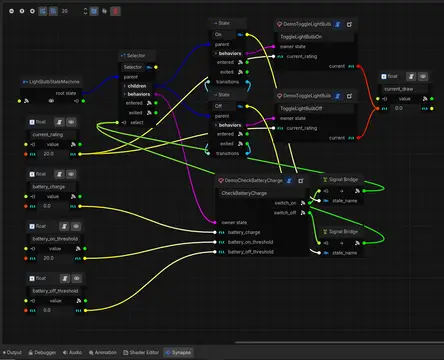
Task: Click the arrange nodes toolbar icon
Action: coord(105,11)
